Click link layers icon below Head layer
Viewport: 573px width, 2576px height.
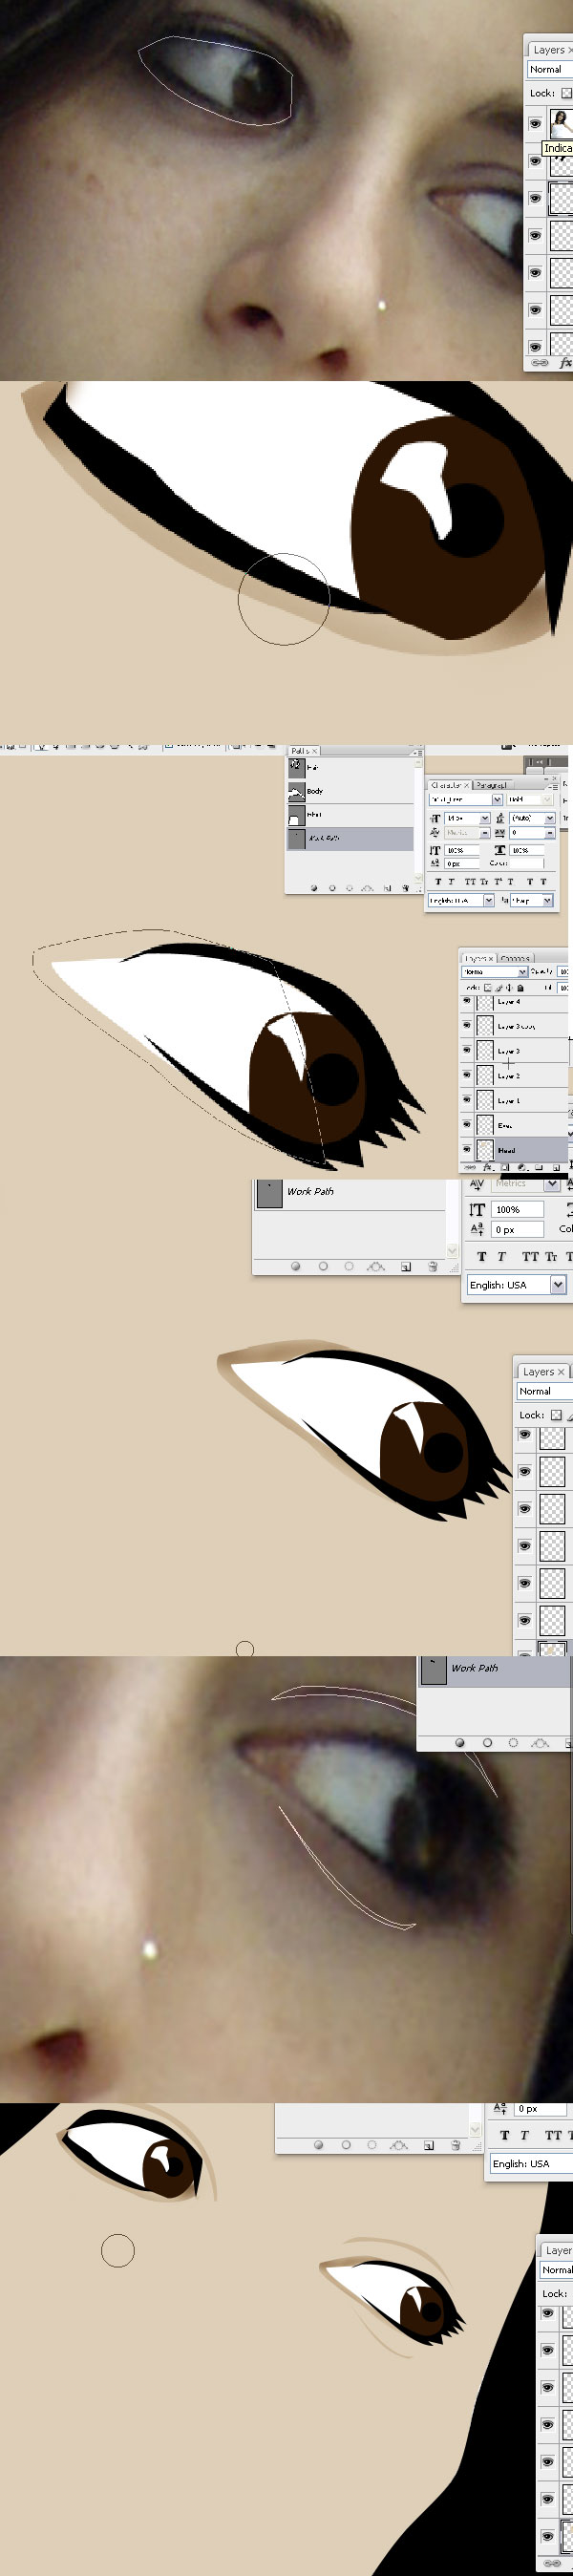tap(470, 1167)
